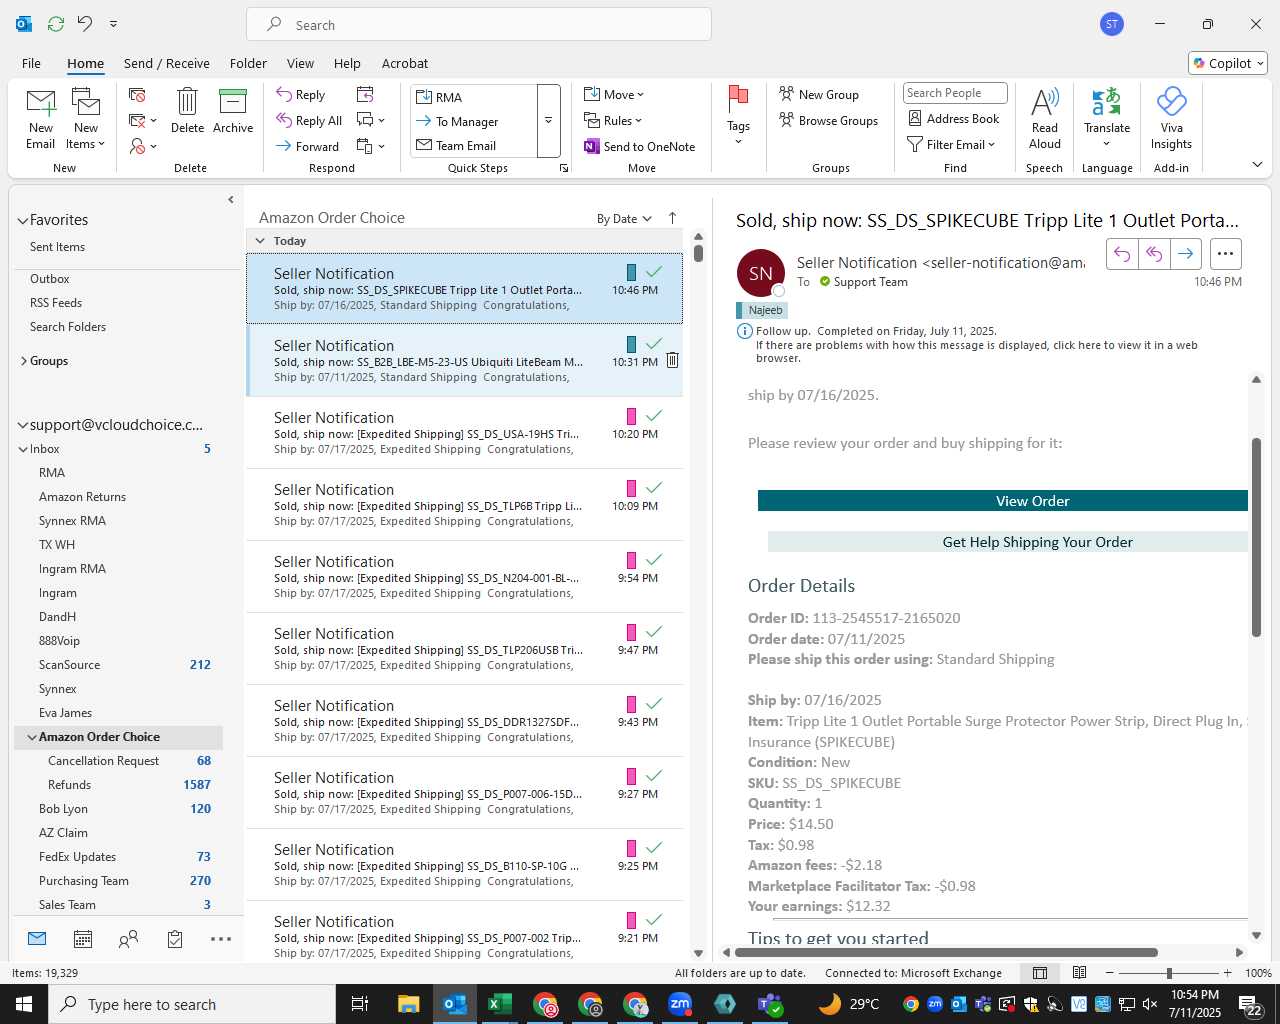Switch to the Folder tab

pos(248,63)
